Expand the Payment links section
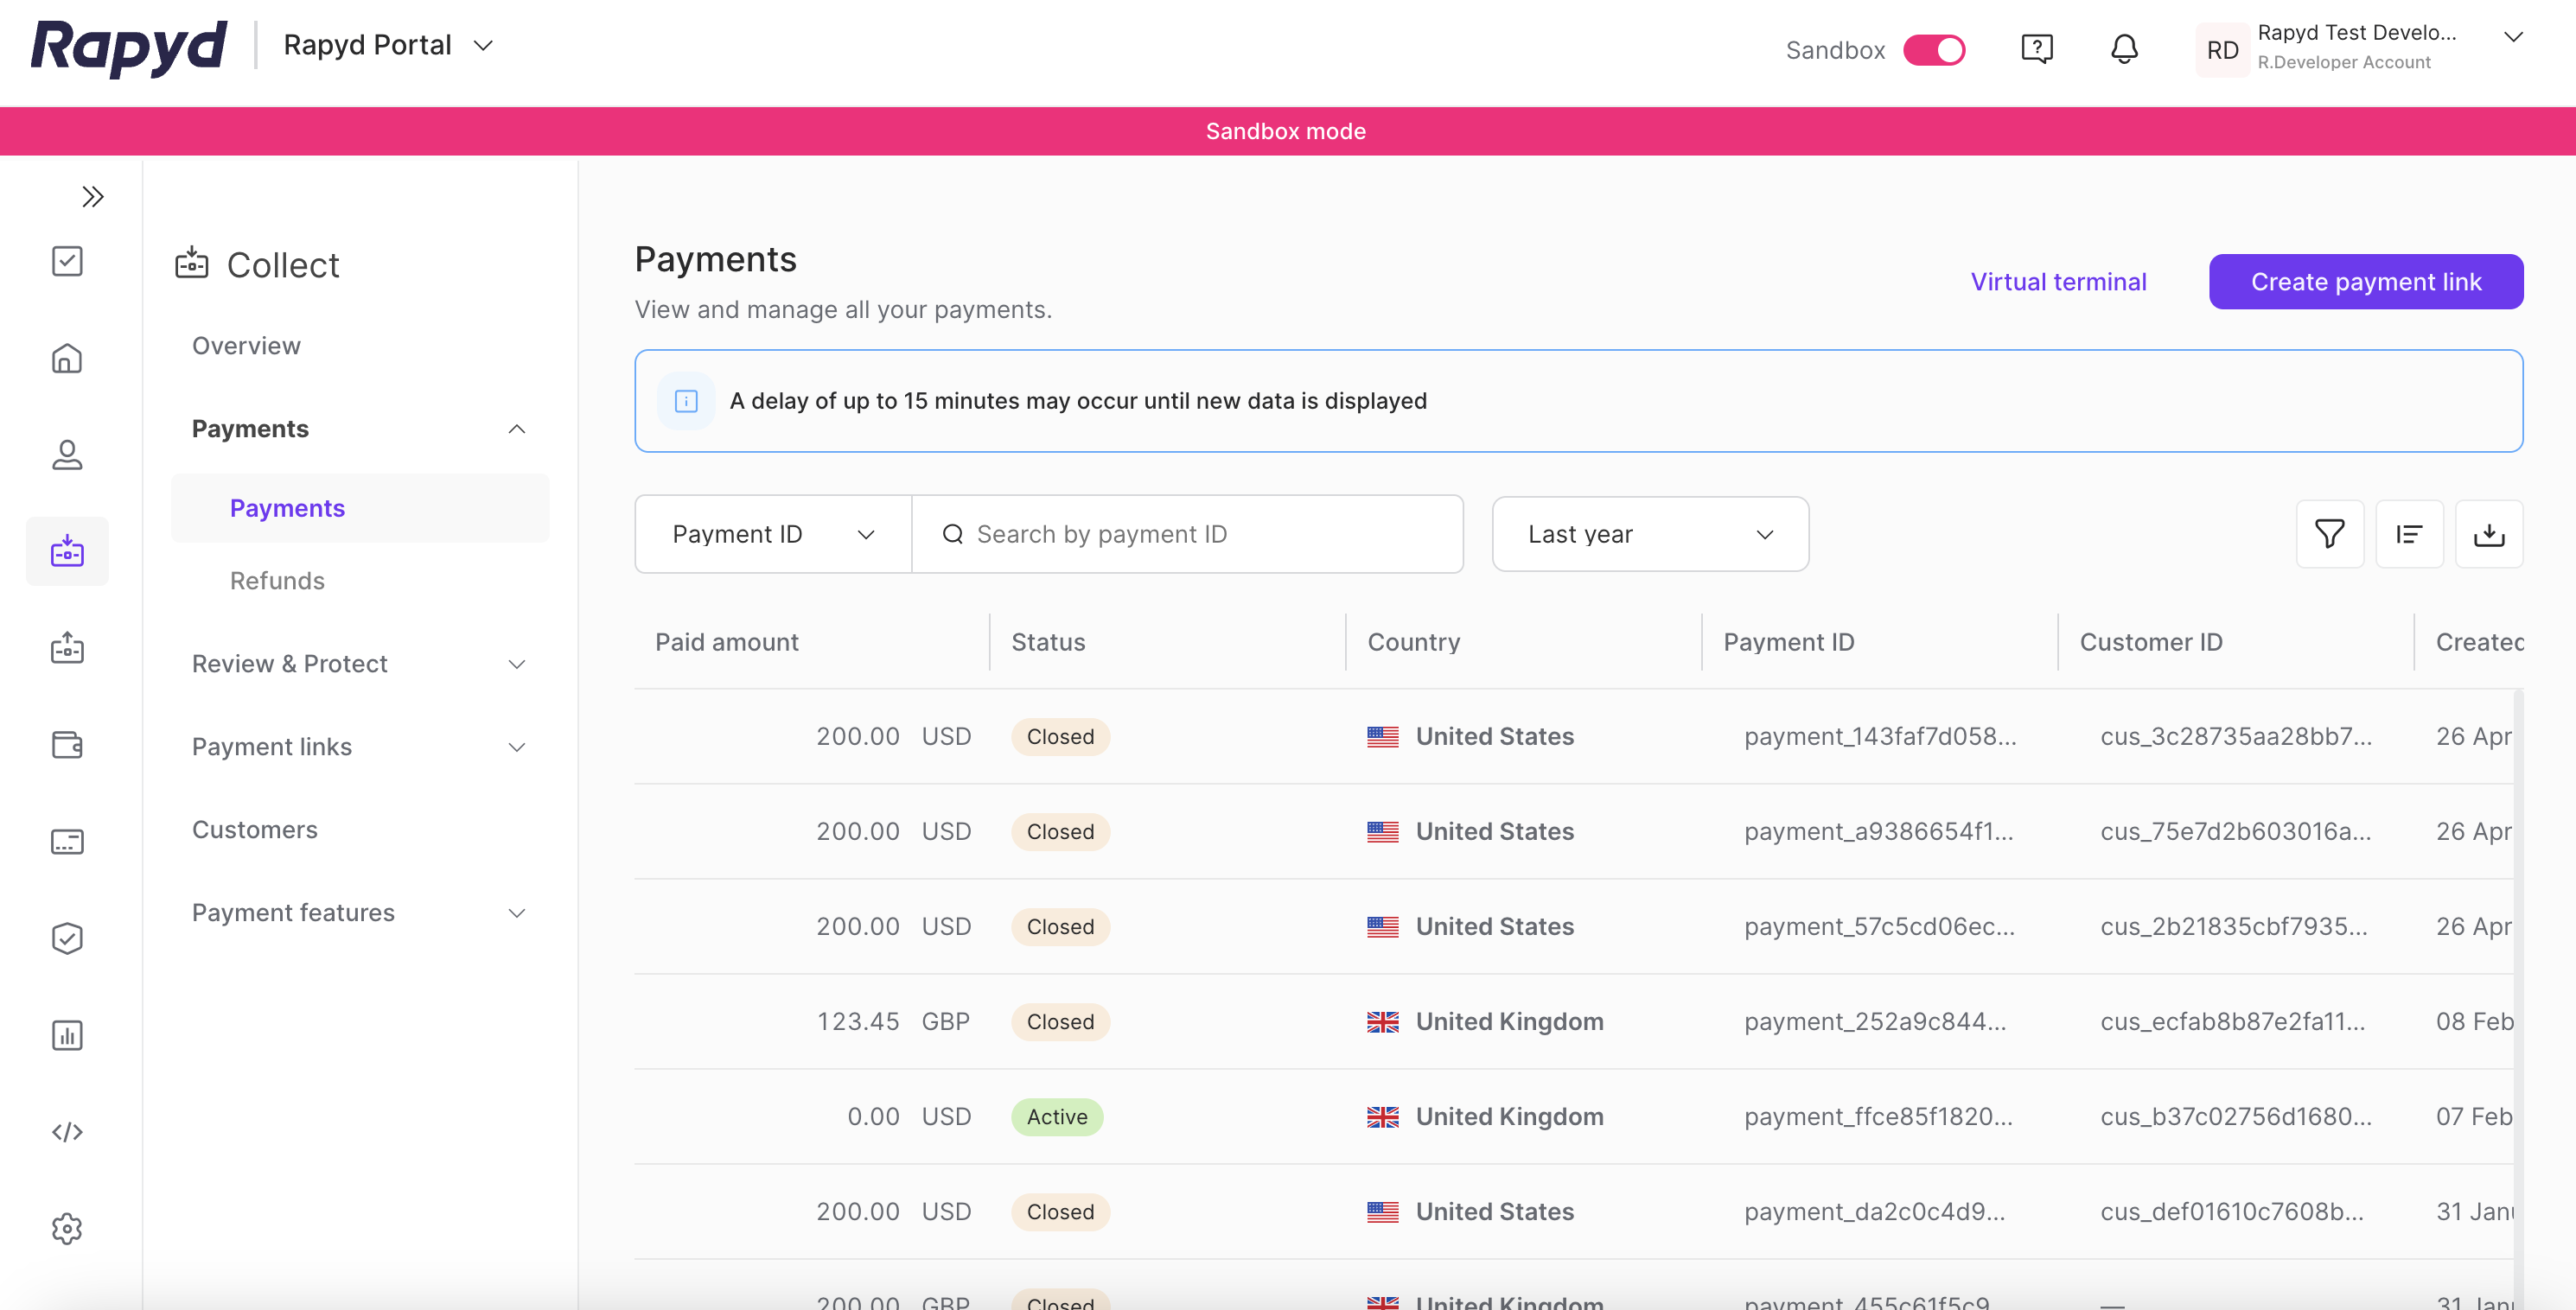This screenshot has width=2576, height=1310. tap(359, 747)
